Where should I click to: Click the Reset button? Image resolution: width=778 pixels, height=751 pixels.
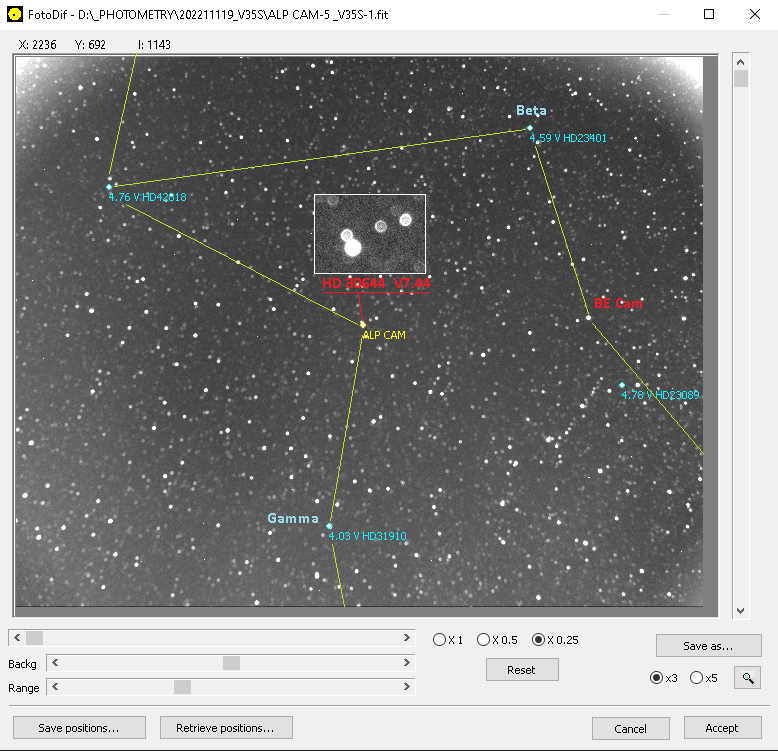click(x=521, y=670)
